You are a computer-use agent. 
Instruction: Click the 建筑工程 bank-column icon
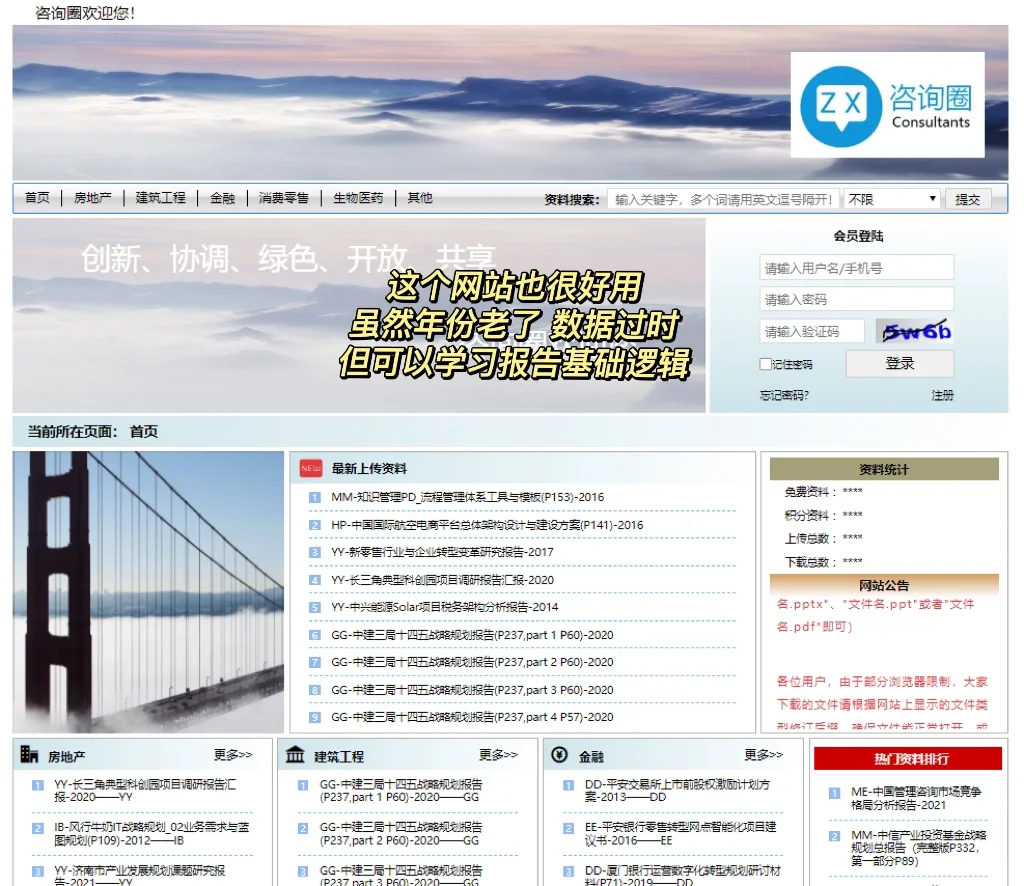tap(295, 755)
